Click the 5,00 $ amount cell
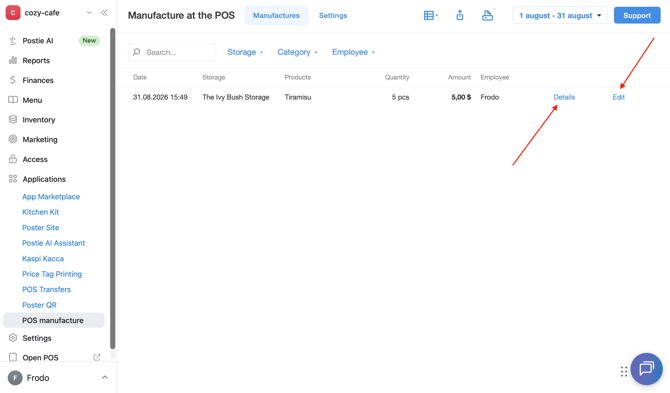Viewport: 670px width, 393px height. coord(461,97)
